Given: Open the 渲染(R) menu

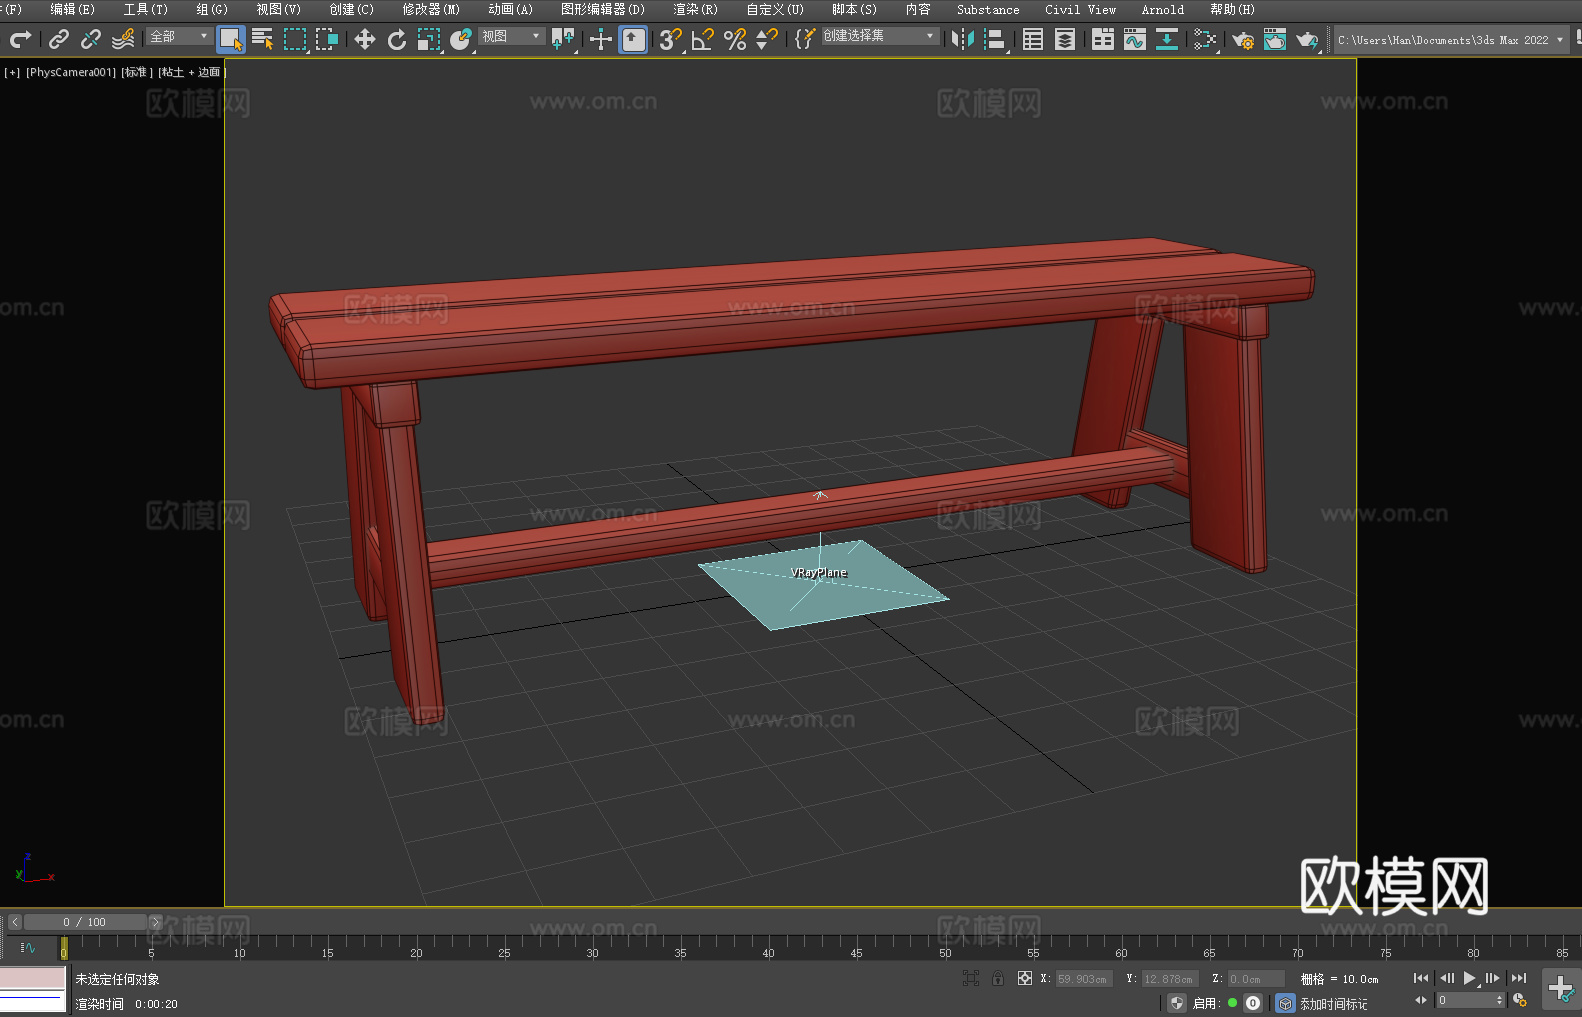Looking at the screenshot, I should click(696, 9).
